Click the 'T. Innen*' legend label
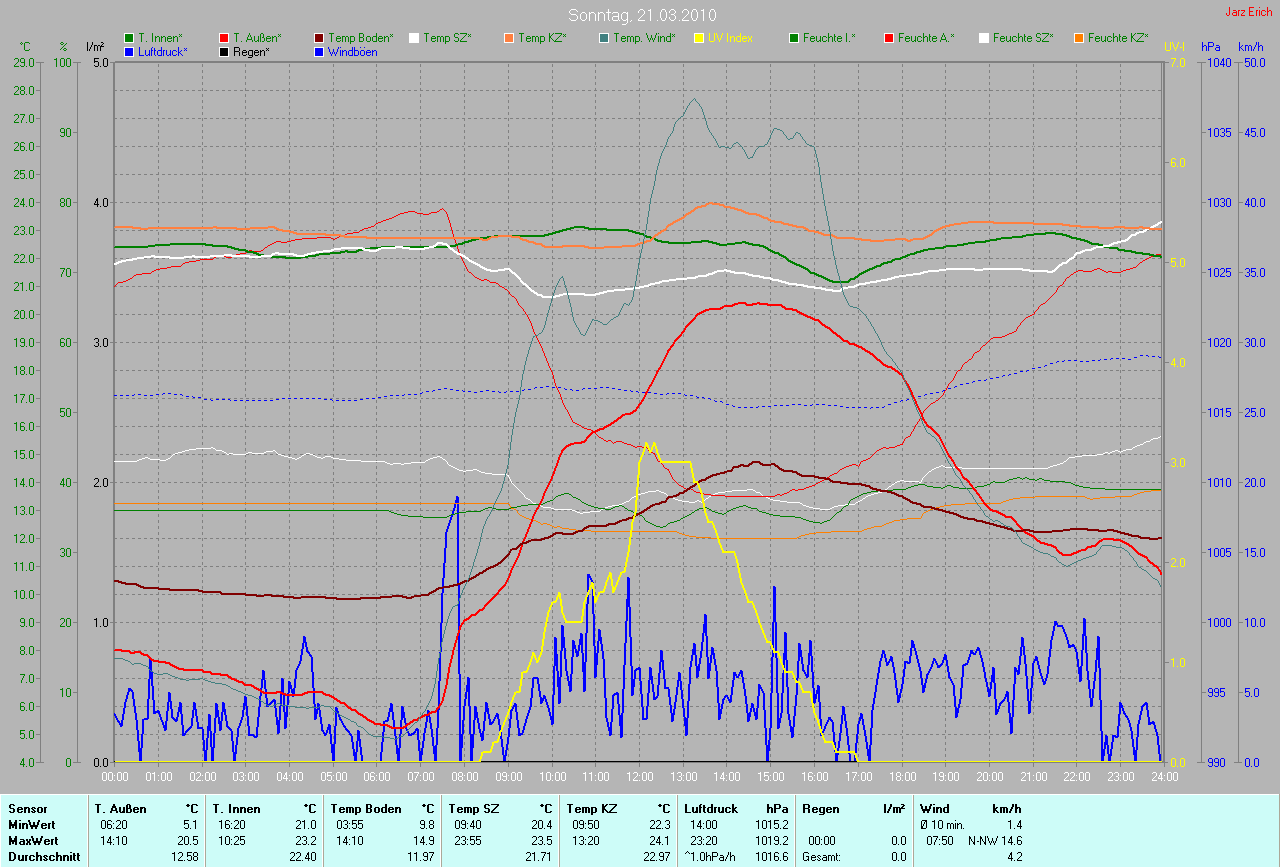1280x867 pixels. coord(160,38)
